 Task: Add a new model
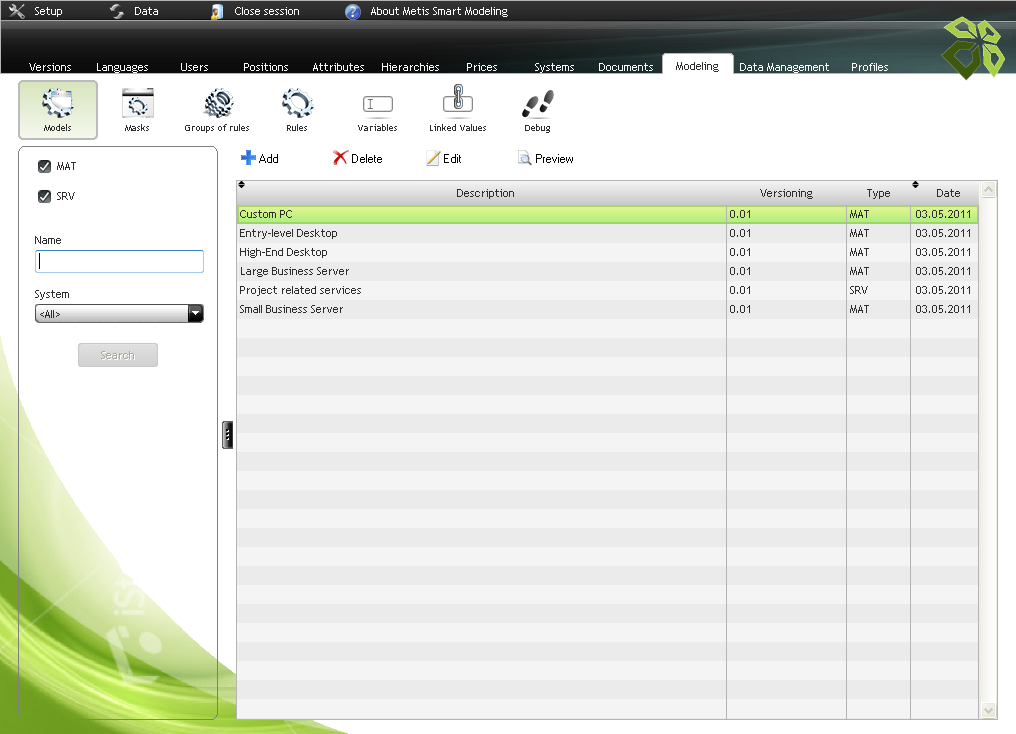(260, 158)
